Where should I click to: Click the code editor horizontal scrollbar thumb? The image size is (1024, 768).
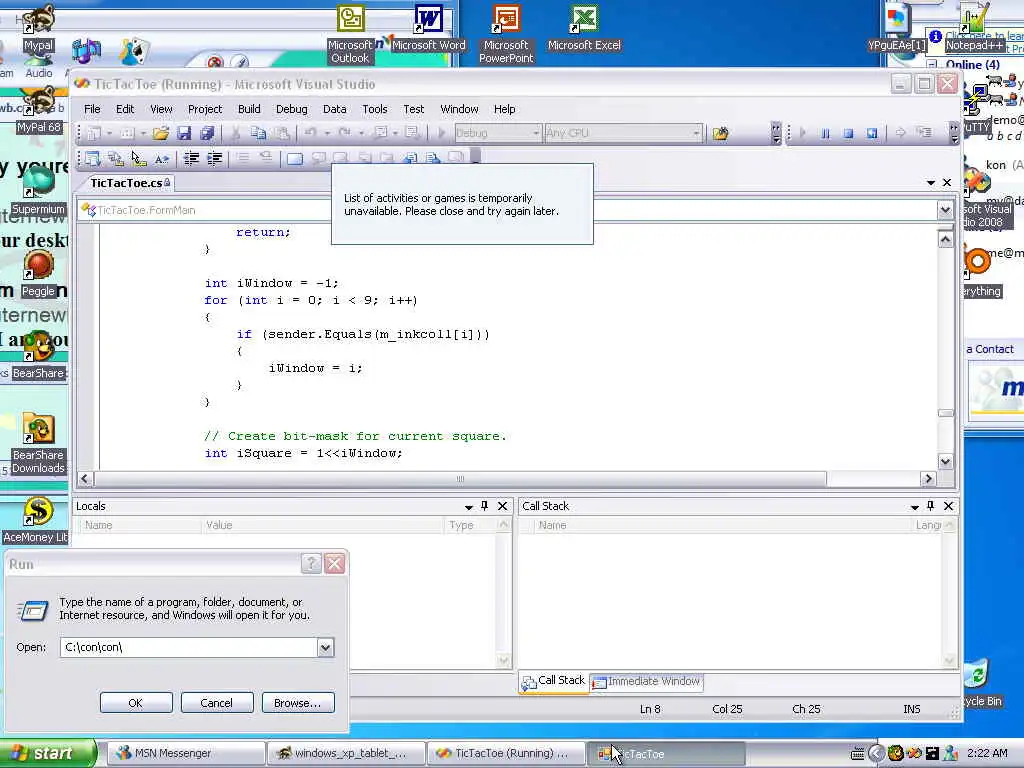[460, 479]
